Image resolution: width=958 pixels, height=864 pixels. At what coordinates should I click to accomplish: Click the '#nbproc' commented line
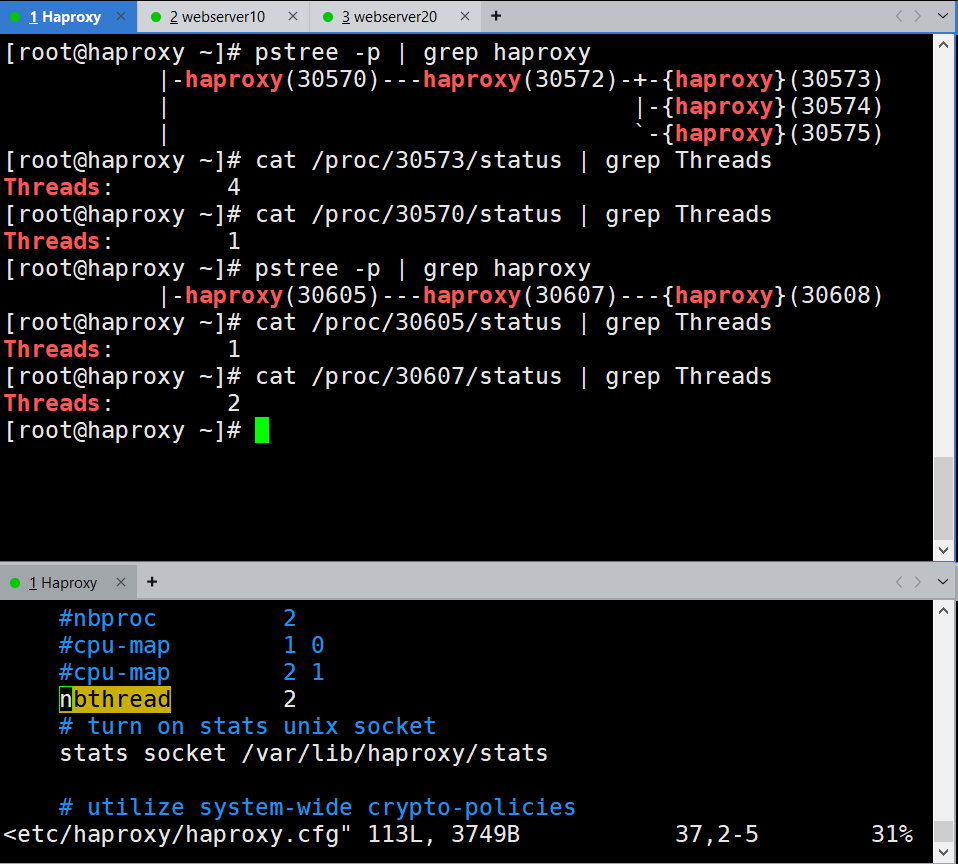coord(177,618)
